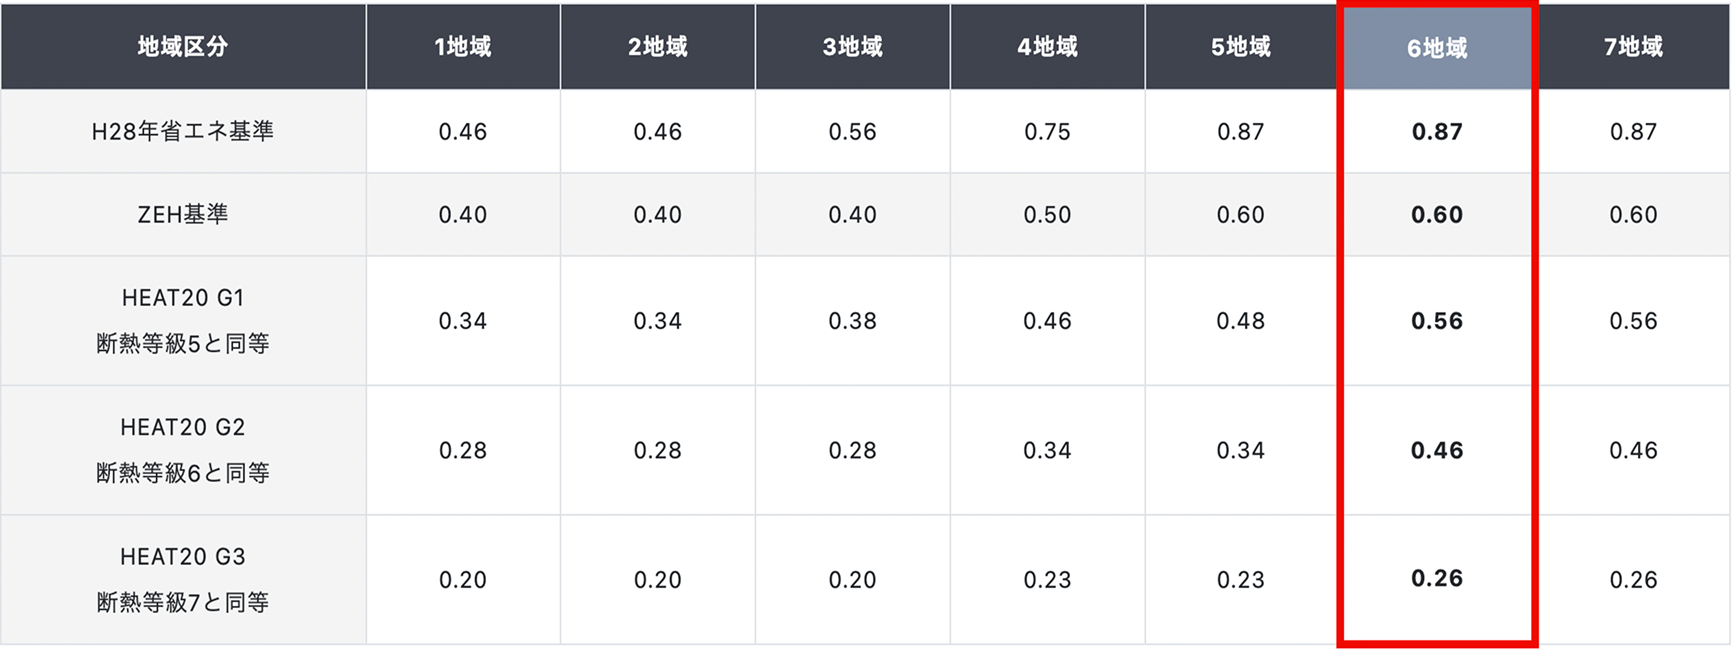The width and height of the screenshot is (1732, 650).
Task: Select the H28年省エネ基準 row label
Action: (183, 132)
